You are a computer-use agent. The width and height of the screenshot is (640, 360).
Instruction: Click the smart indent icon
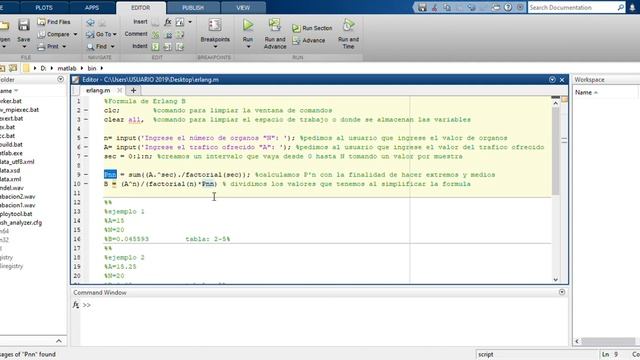click(156, 47)
